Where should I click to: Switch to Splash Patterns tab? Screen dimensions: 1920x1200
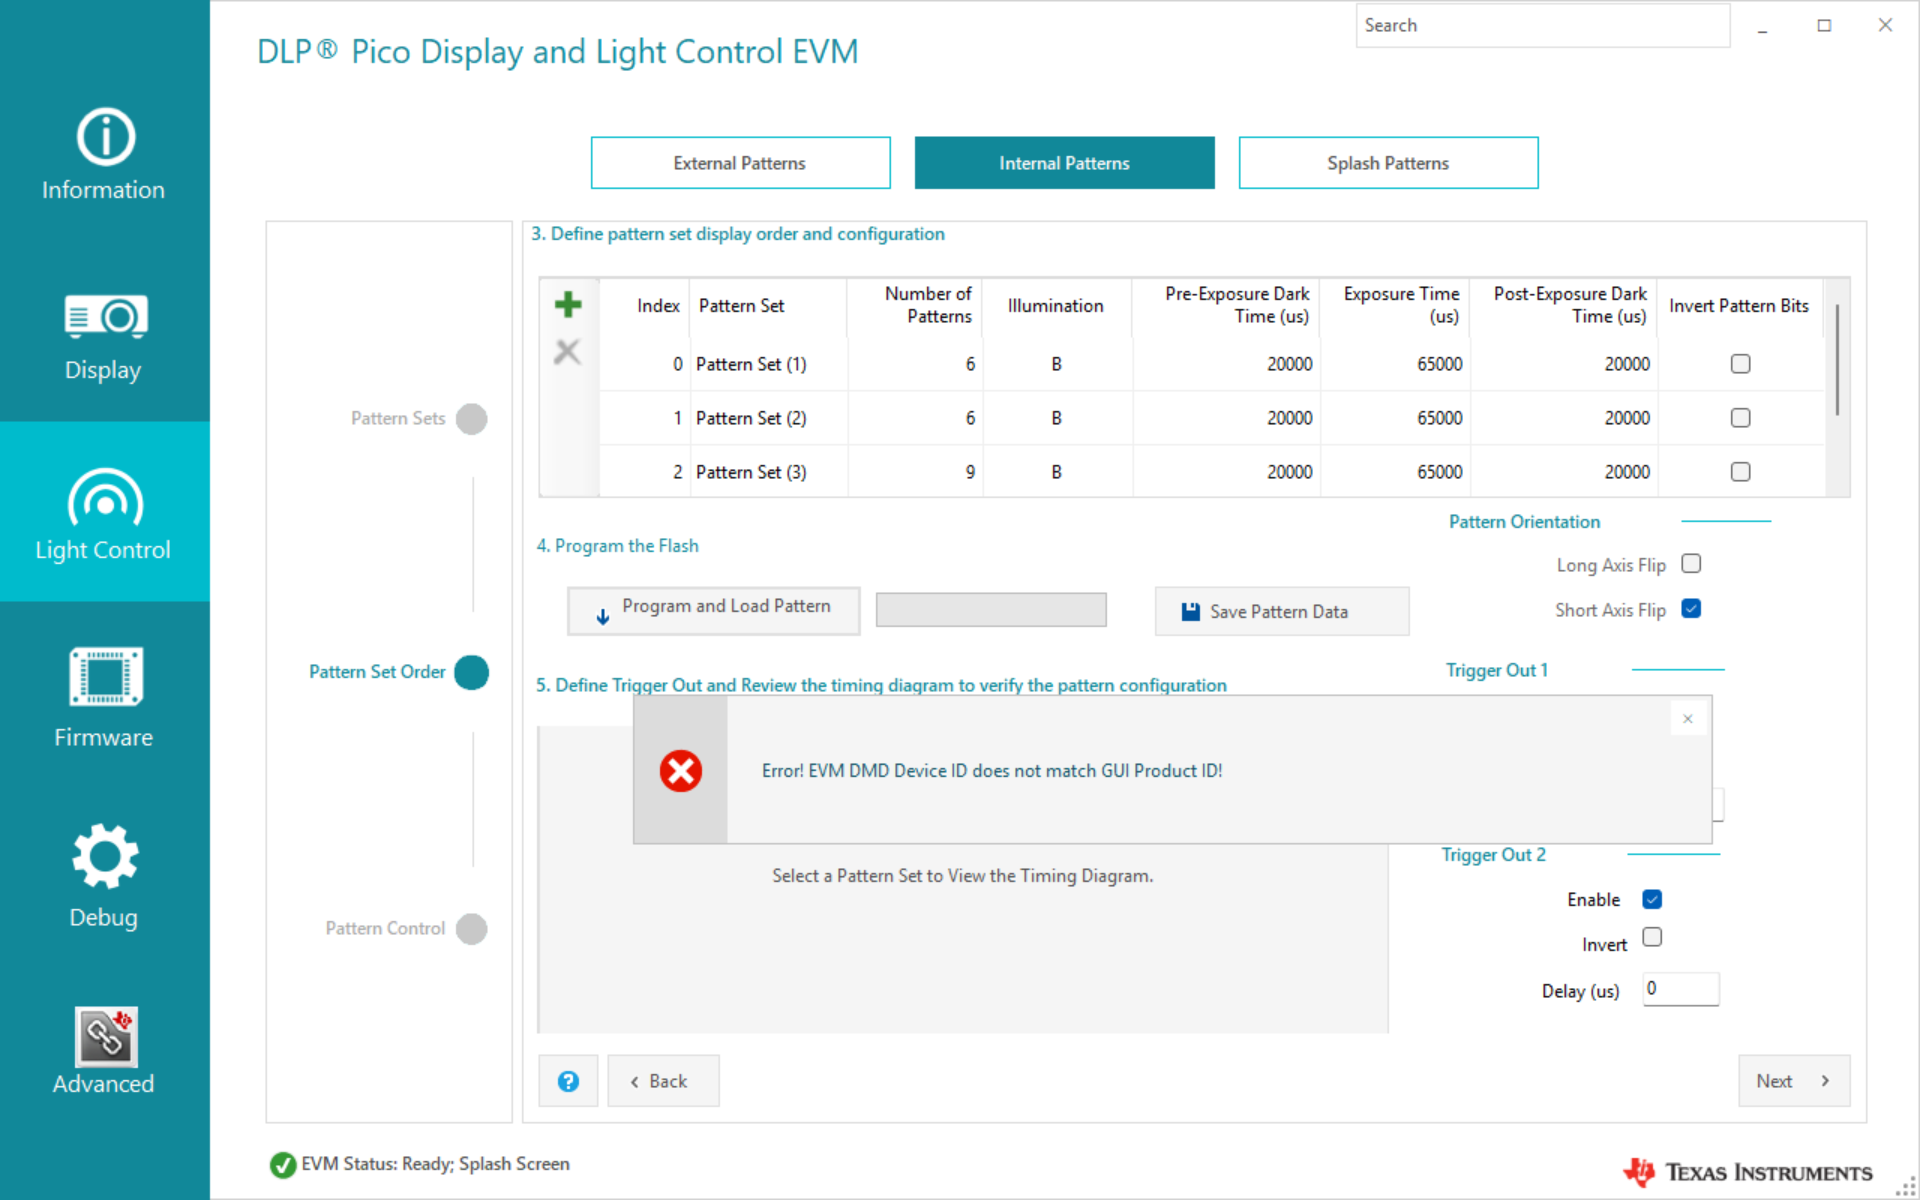(1389, 163)
